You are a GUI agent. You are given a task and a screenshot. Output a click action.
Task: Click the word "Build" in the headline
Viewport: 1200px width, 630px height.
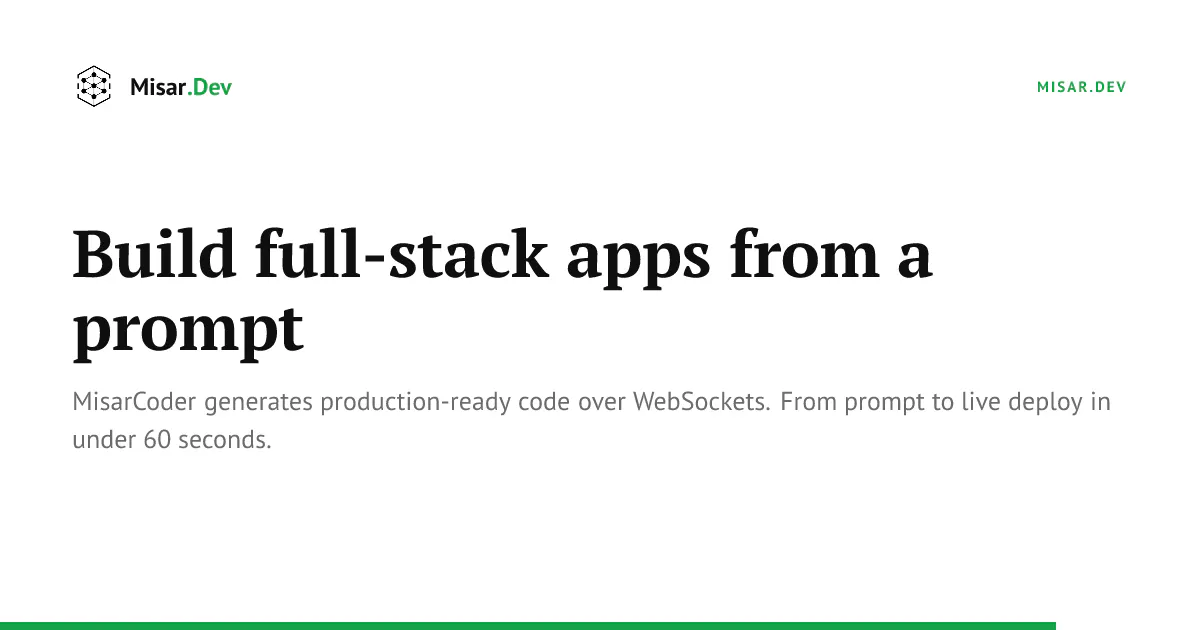click(x=155, y=256)
